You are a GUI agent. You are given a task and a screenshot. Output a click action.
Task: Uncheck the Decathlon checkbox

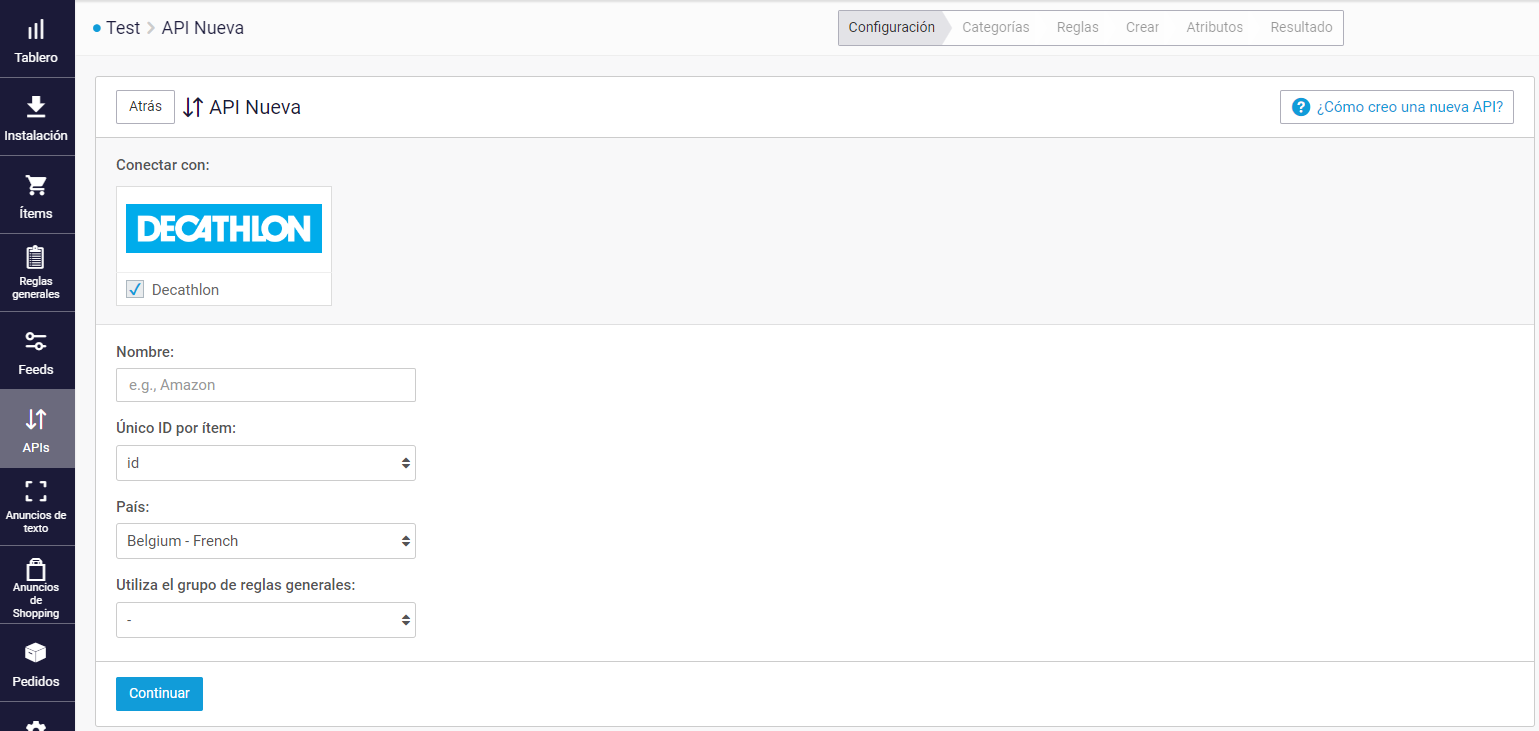[x=135, y=289]
